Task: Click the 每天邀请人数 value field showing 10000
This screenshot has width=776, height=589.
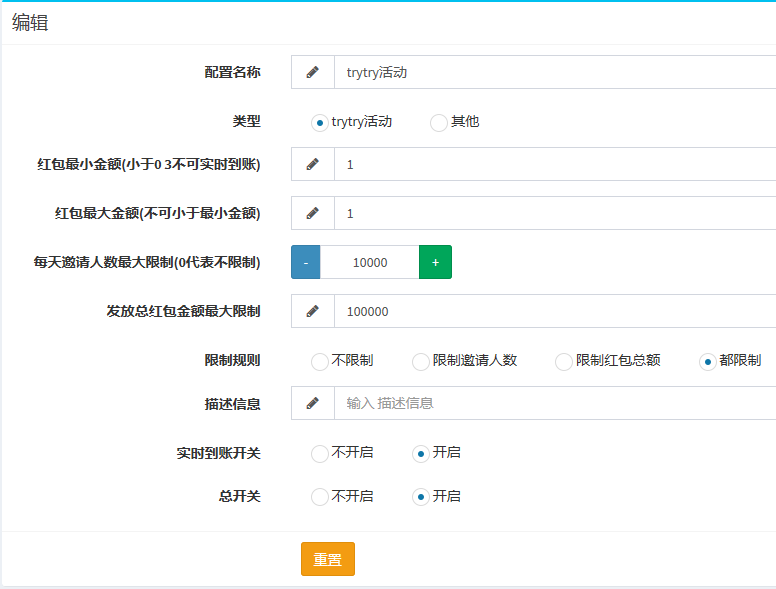Action: [x=370, y=262]
